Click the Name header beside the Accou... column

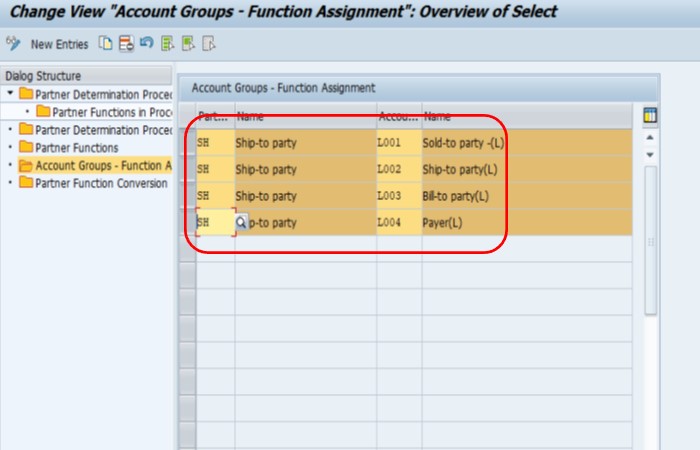(x=527, y=117)
